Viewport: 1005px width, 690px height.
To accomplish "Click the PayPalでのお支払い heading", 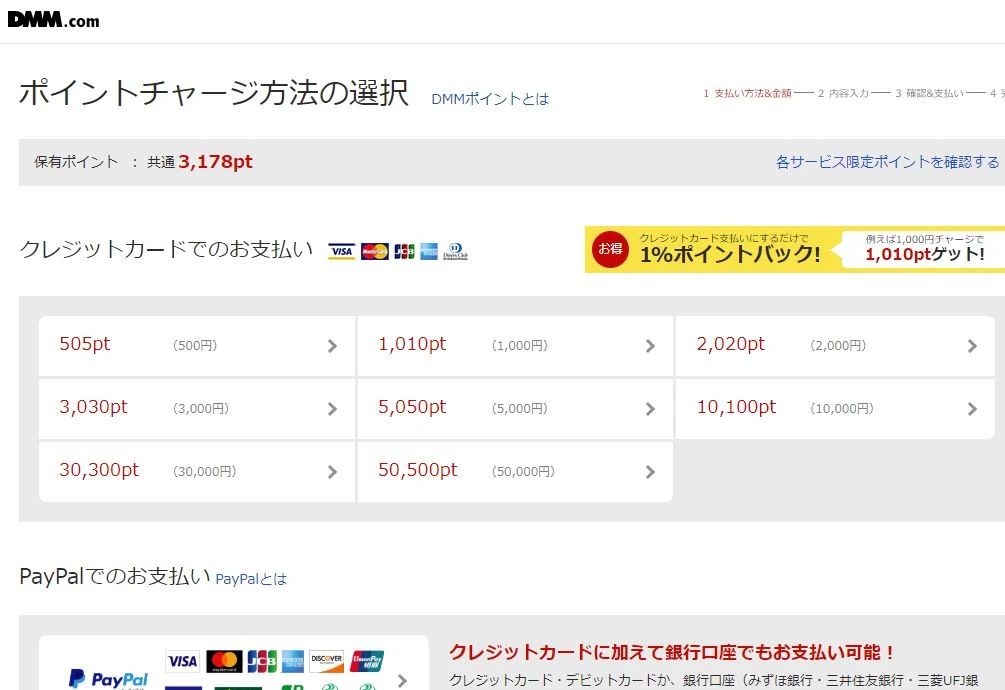I will click(115, 577).
